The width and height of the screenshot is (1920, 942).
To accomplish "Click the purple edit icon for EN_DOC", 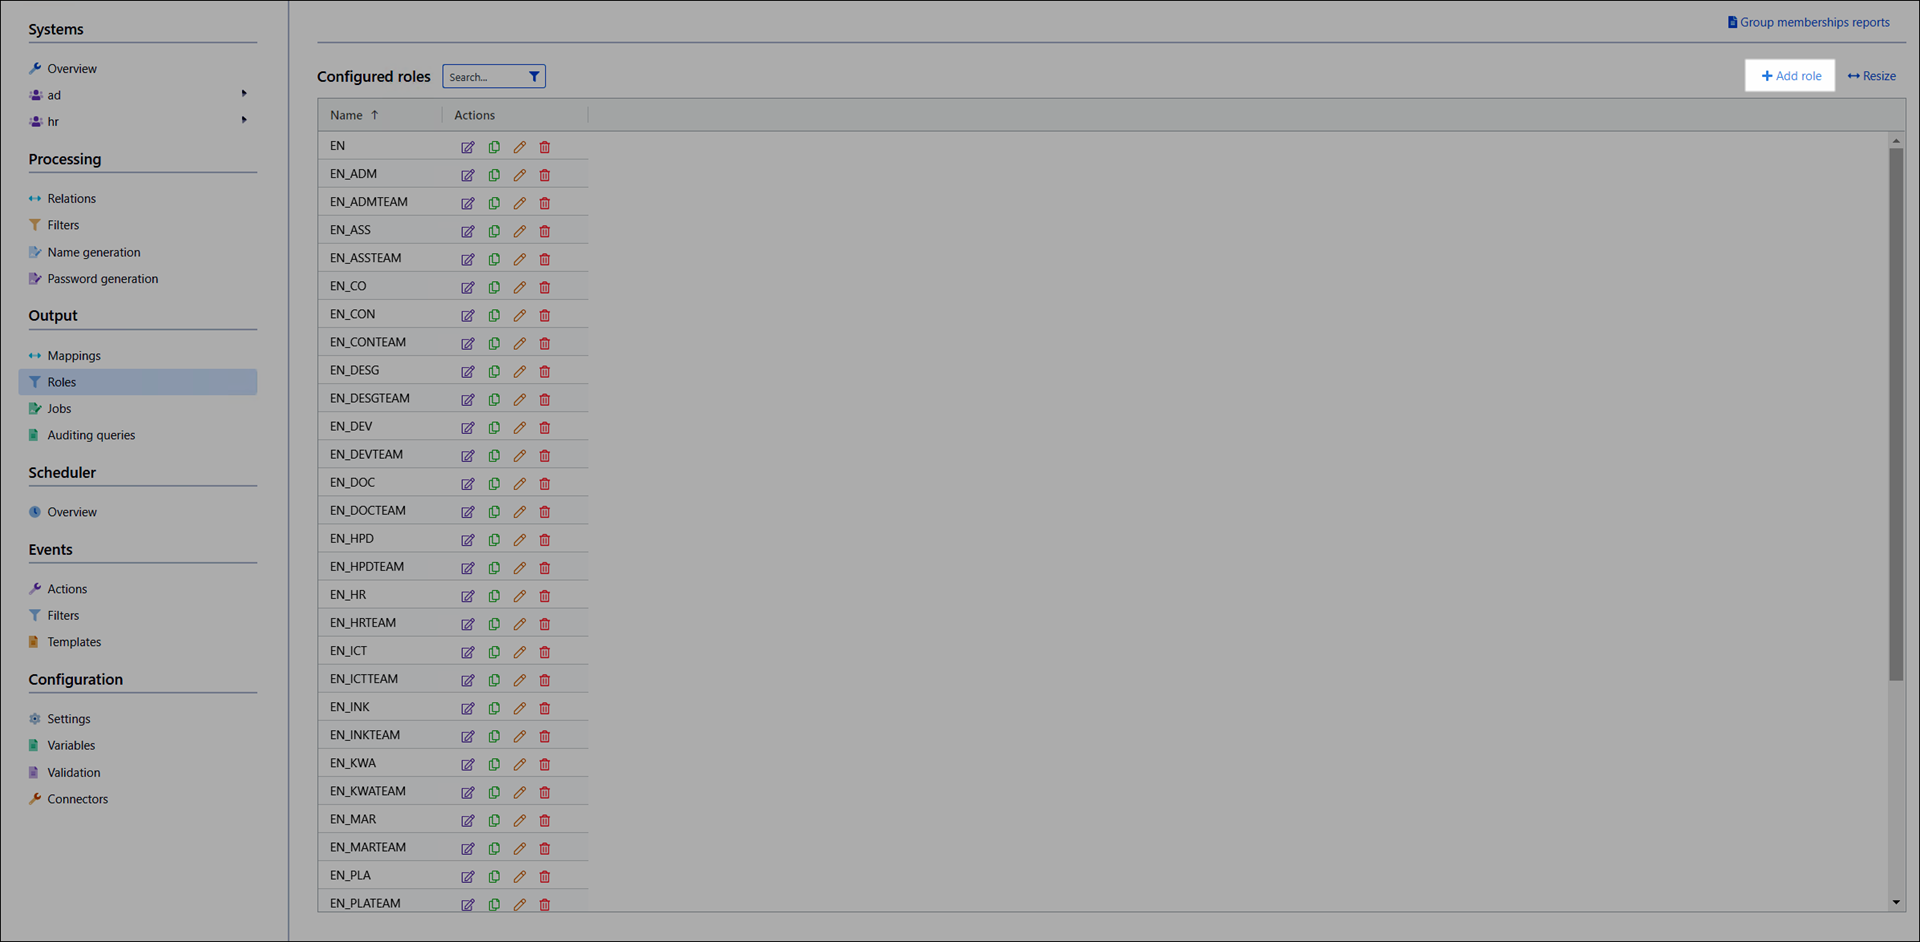I will (x=467, y=484).
